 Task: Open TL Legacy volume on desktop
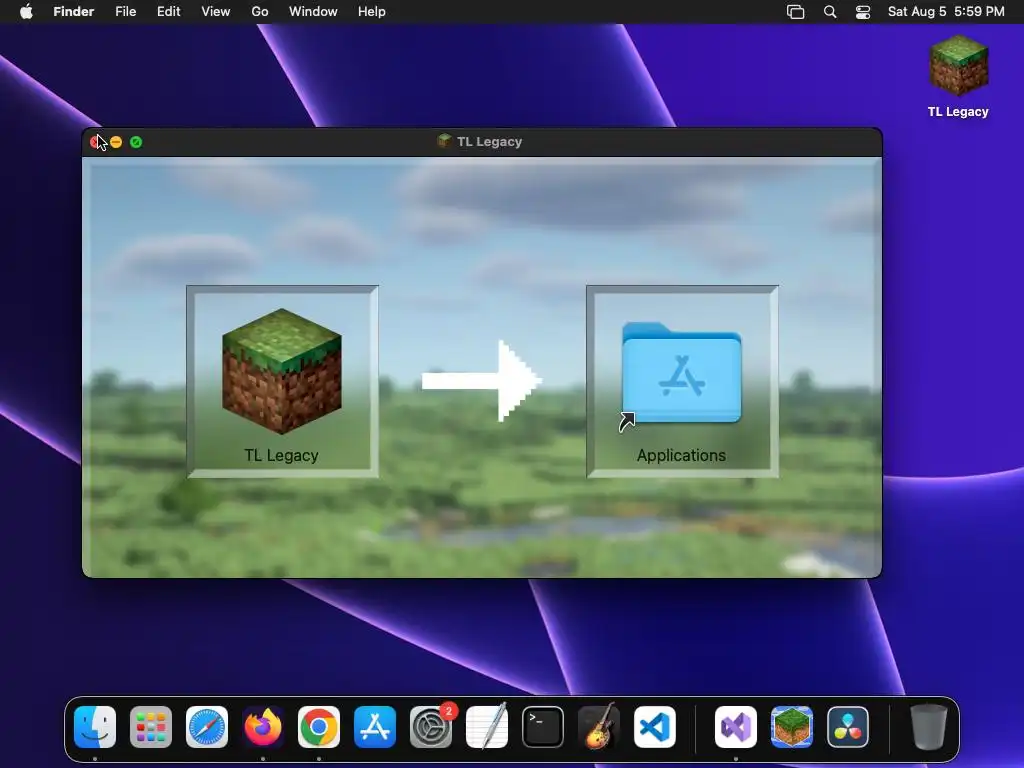(x=958, y=65)
